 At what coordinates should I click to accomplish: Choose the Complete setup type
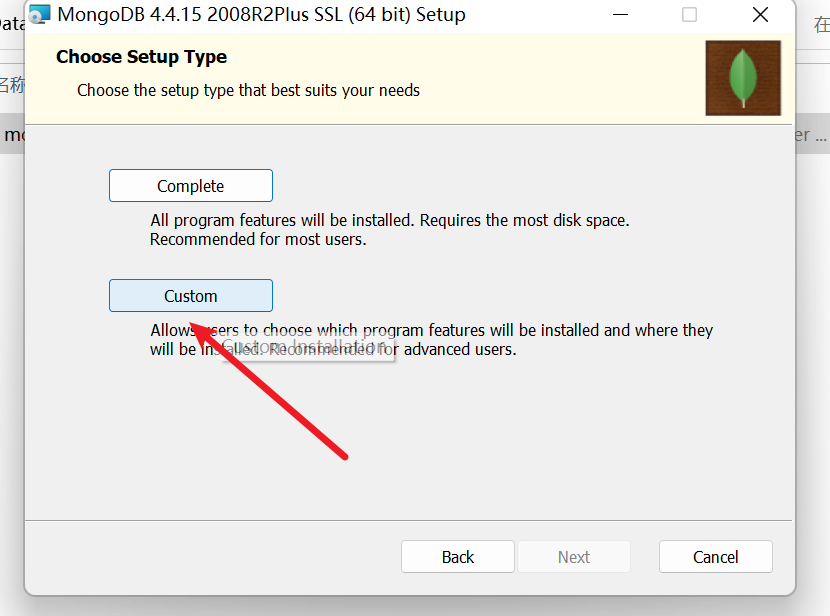coord(191,186)
